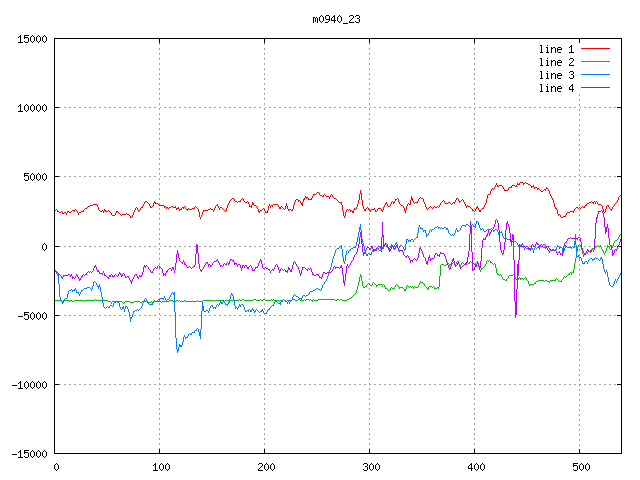Click the 15000 y-axis tick label
The image size is (640, 480).
pyautogui.click(x=32, y=39)
